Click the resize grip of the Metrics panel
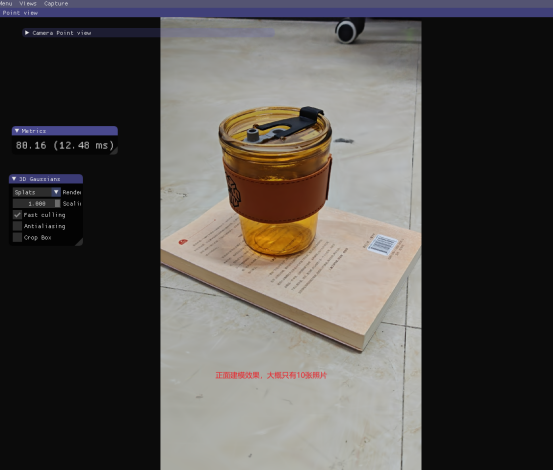This screenshot has height=471, width=554. [x=114, y=151]
